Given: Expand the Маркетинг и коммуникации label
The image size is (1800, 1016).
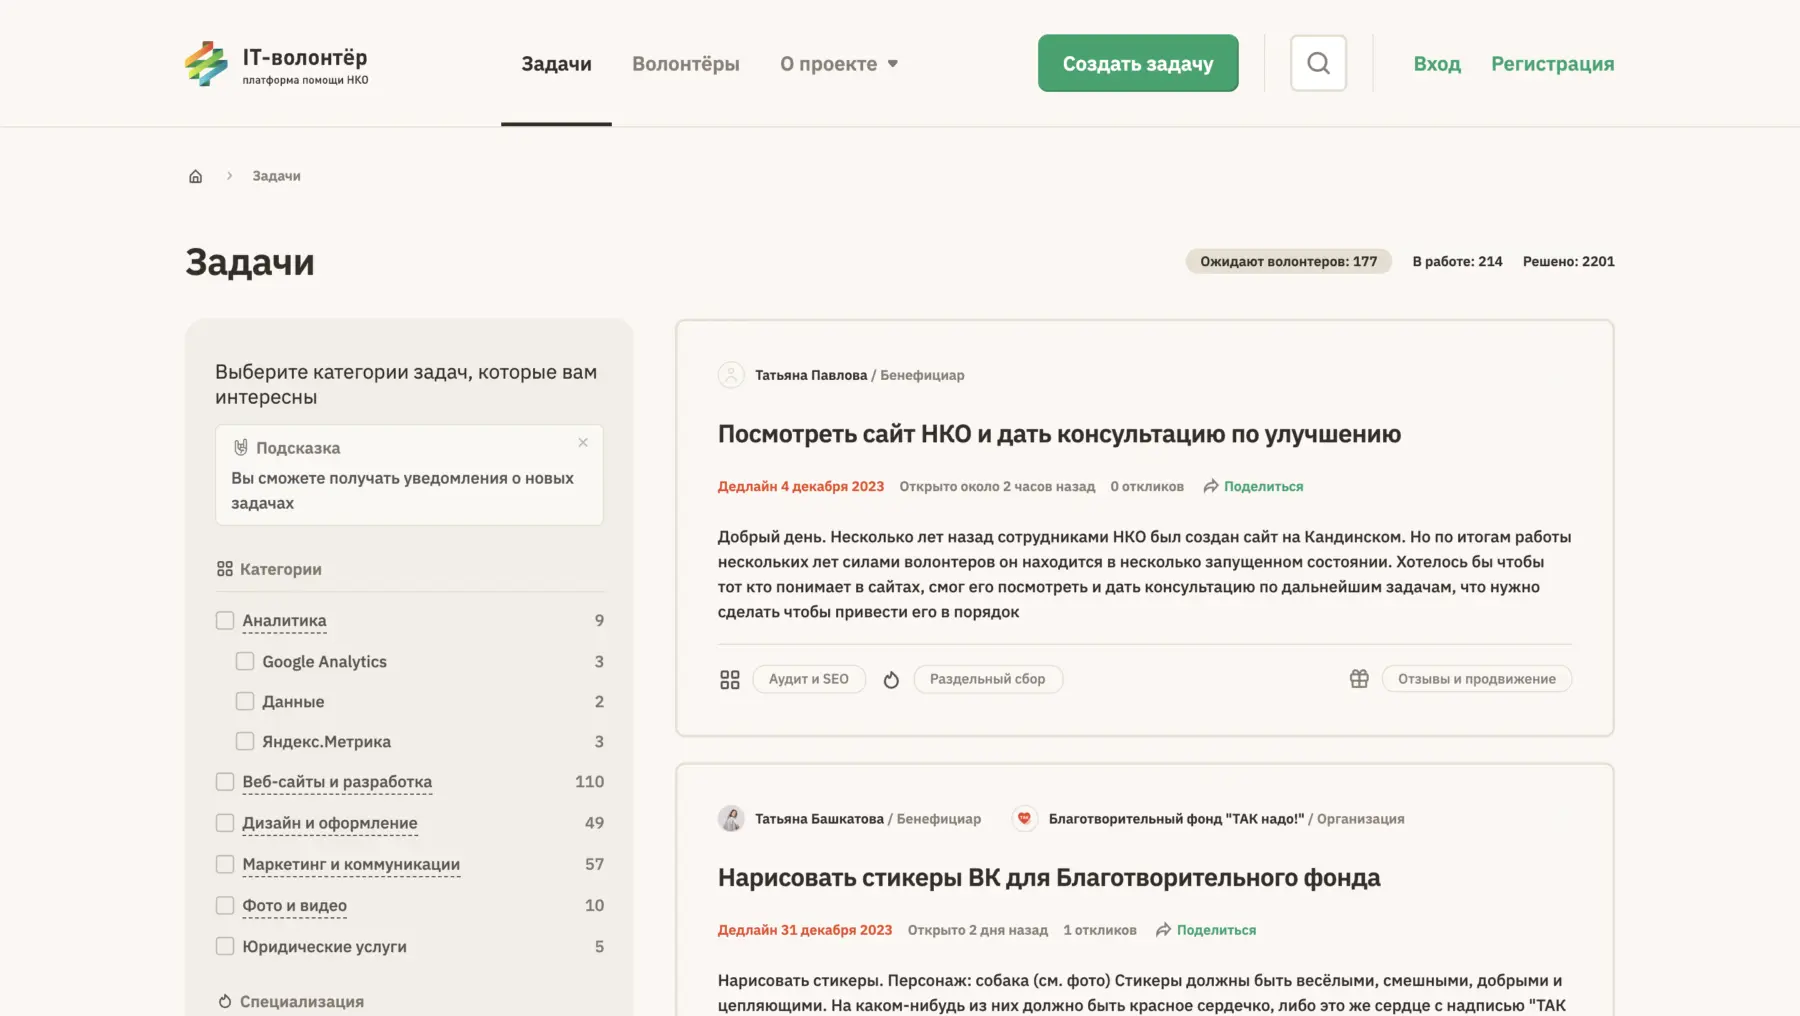Looking at the screenshot, I should (x=351, y=864).
